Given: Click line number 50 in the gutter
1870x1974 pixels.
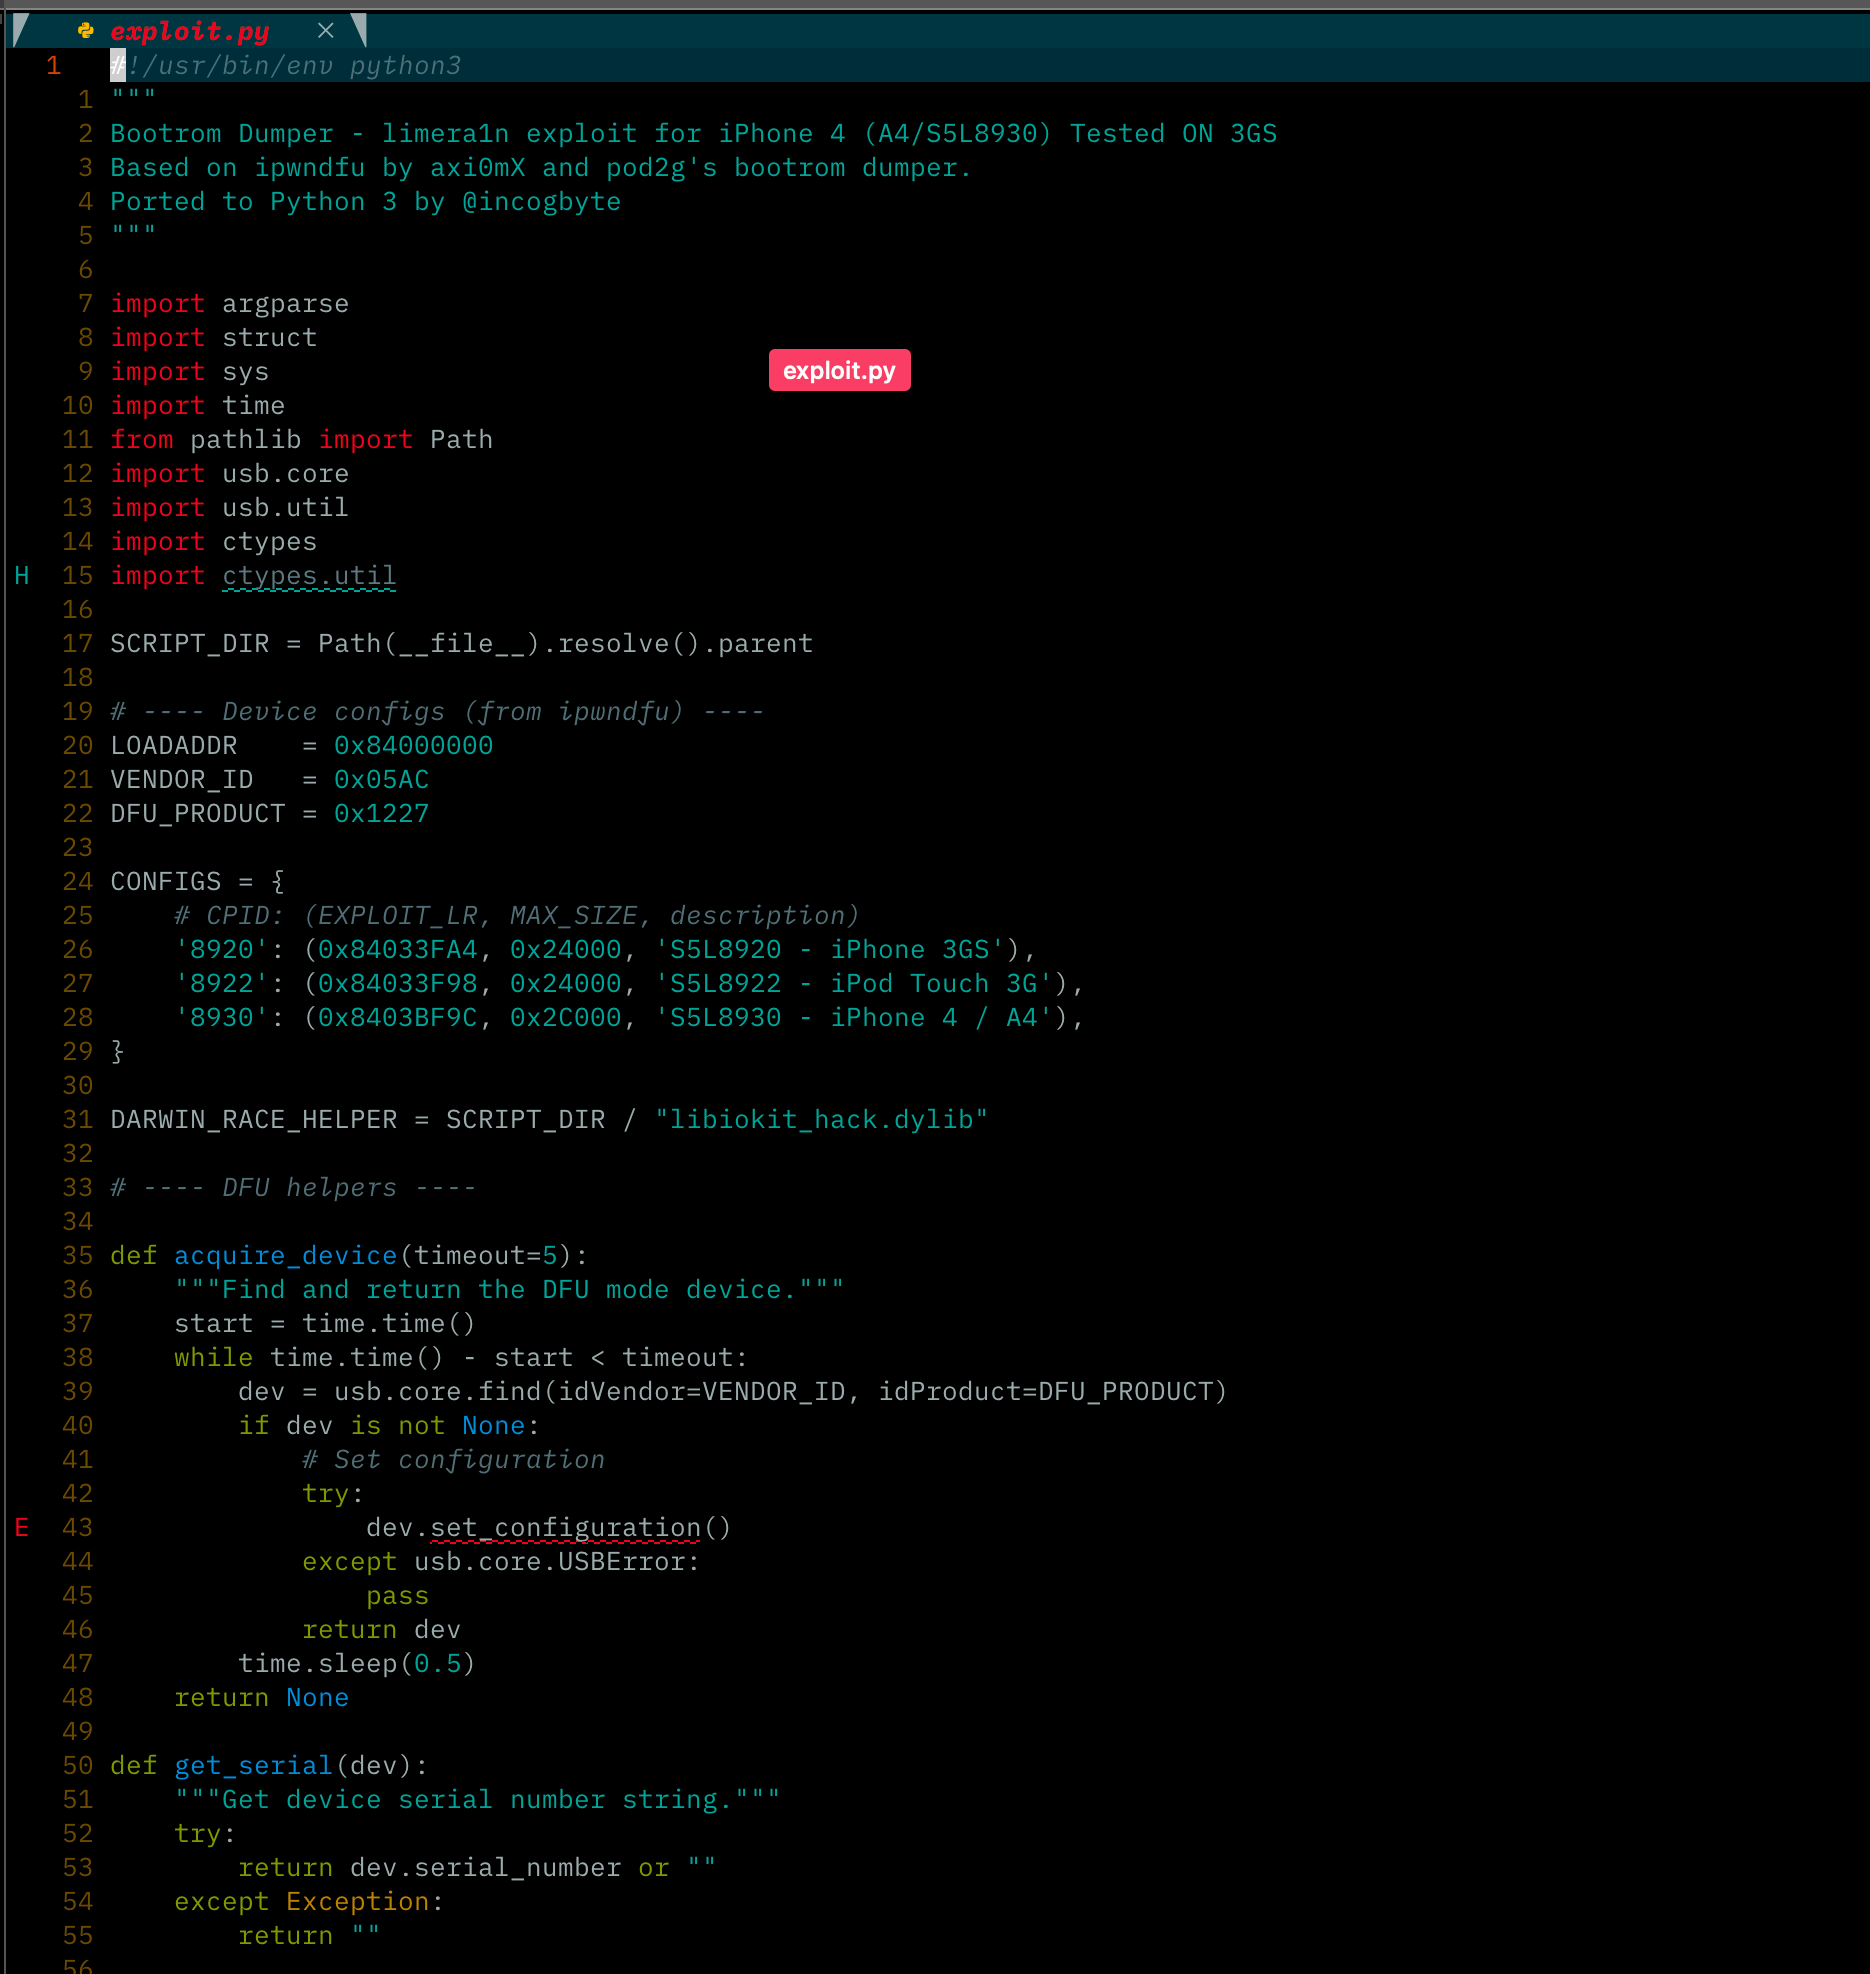Looking at the screenshot, I should click(77, 1766).
